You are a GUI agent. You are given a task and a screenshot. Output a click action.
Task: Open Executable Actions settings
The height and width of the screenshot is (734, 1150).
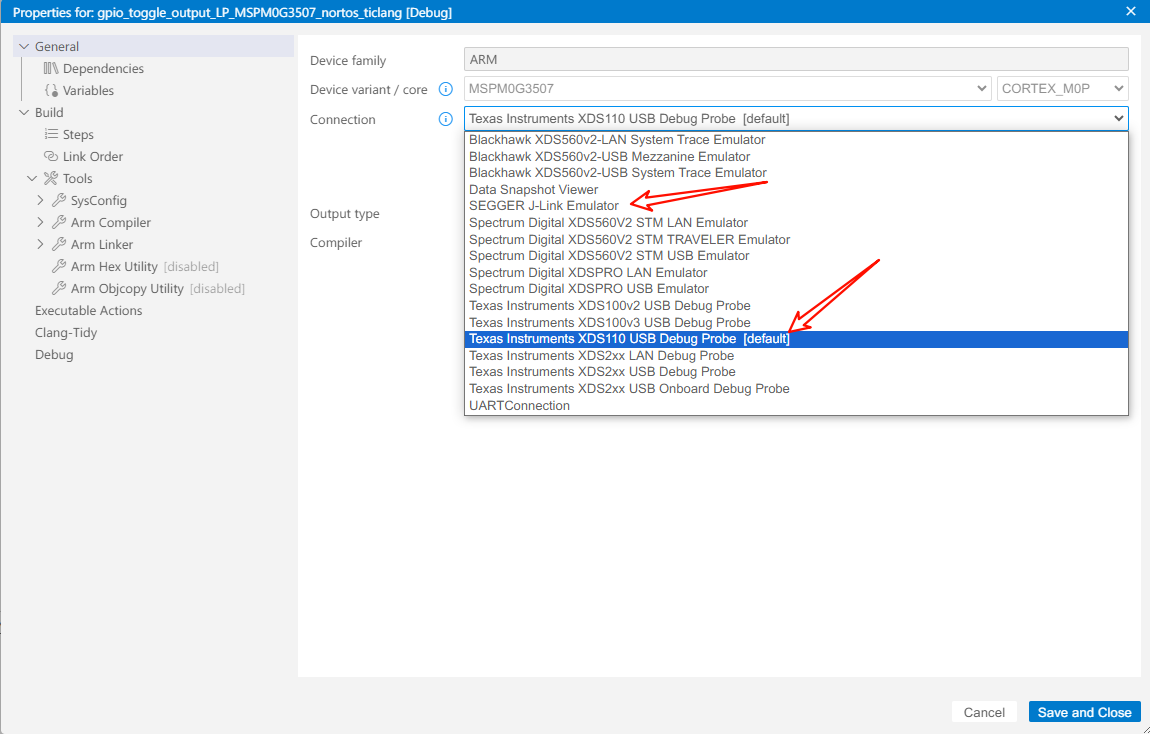click(88, 310)
